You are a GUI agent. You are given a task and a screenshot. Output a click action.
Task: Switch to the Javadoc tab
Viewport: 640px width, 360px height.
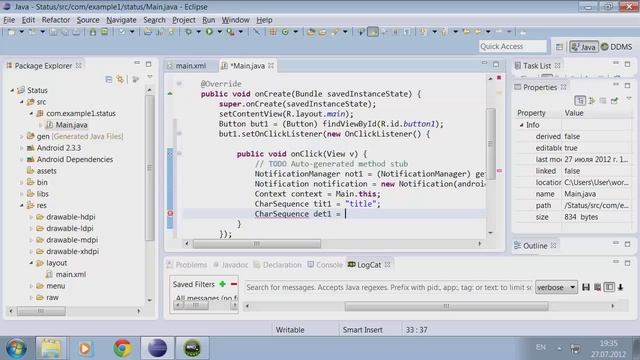coord(231,264)
